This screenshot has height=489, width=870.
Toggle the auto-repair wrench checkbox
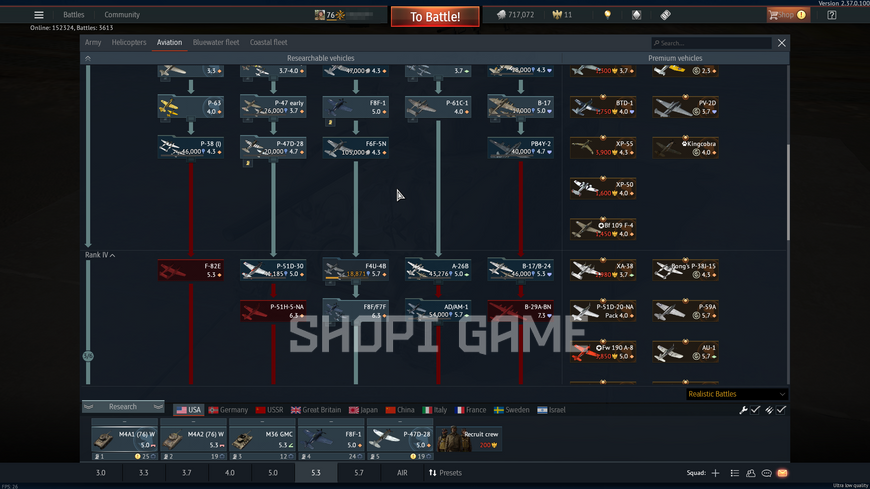coord(755,410)
